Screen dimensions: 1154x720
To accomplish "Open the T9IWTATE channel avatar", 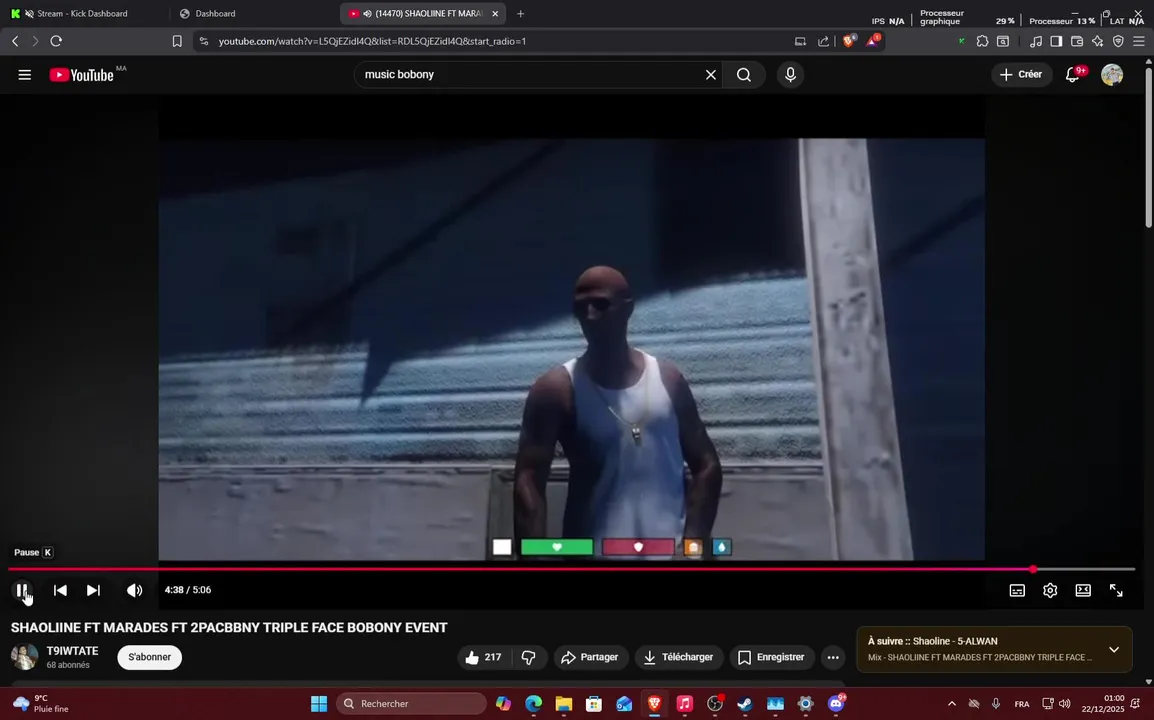I will (24, 657).
